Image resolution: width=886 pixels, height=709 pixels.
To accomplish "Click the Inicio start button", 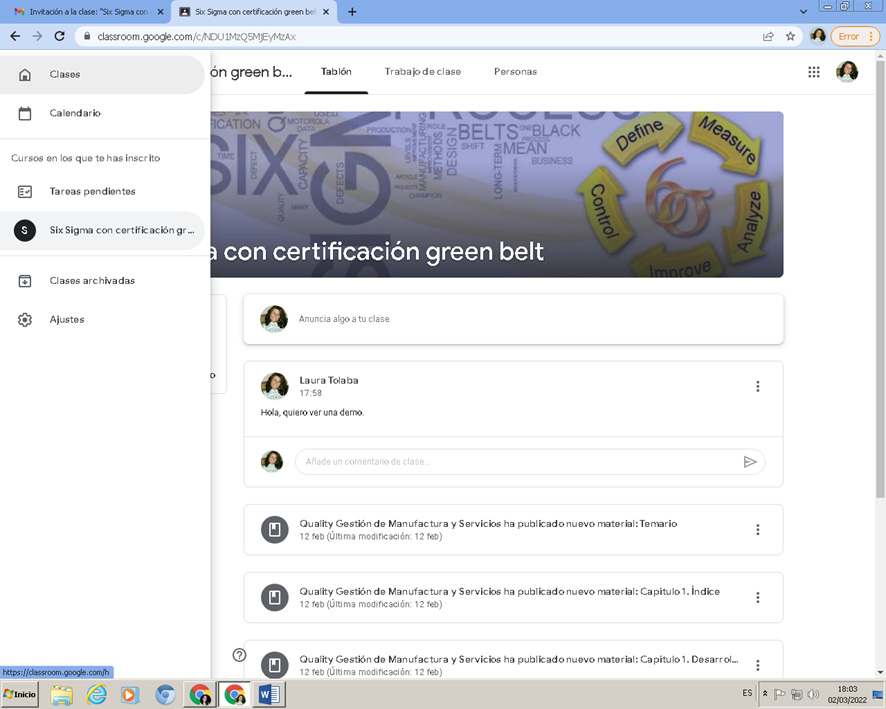I will [20, 694].
